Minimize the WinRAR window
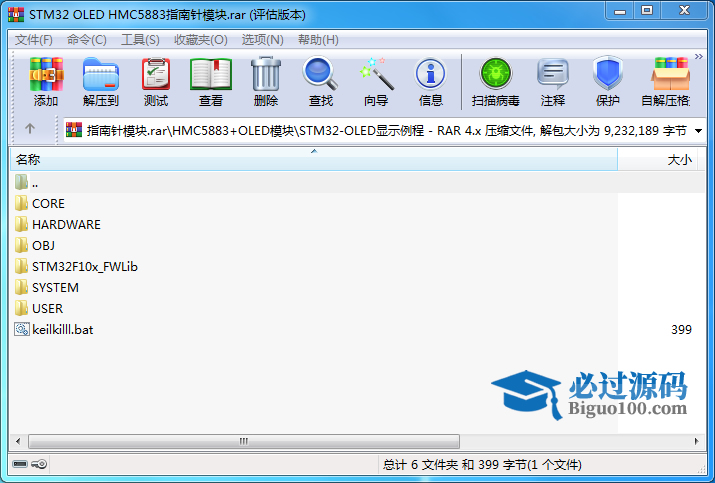The image size is (715, 483). point(620,10)
